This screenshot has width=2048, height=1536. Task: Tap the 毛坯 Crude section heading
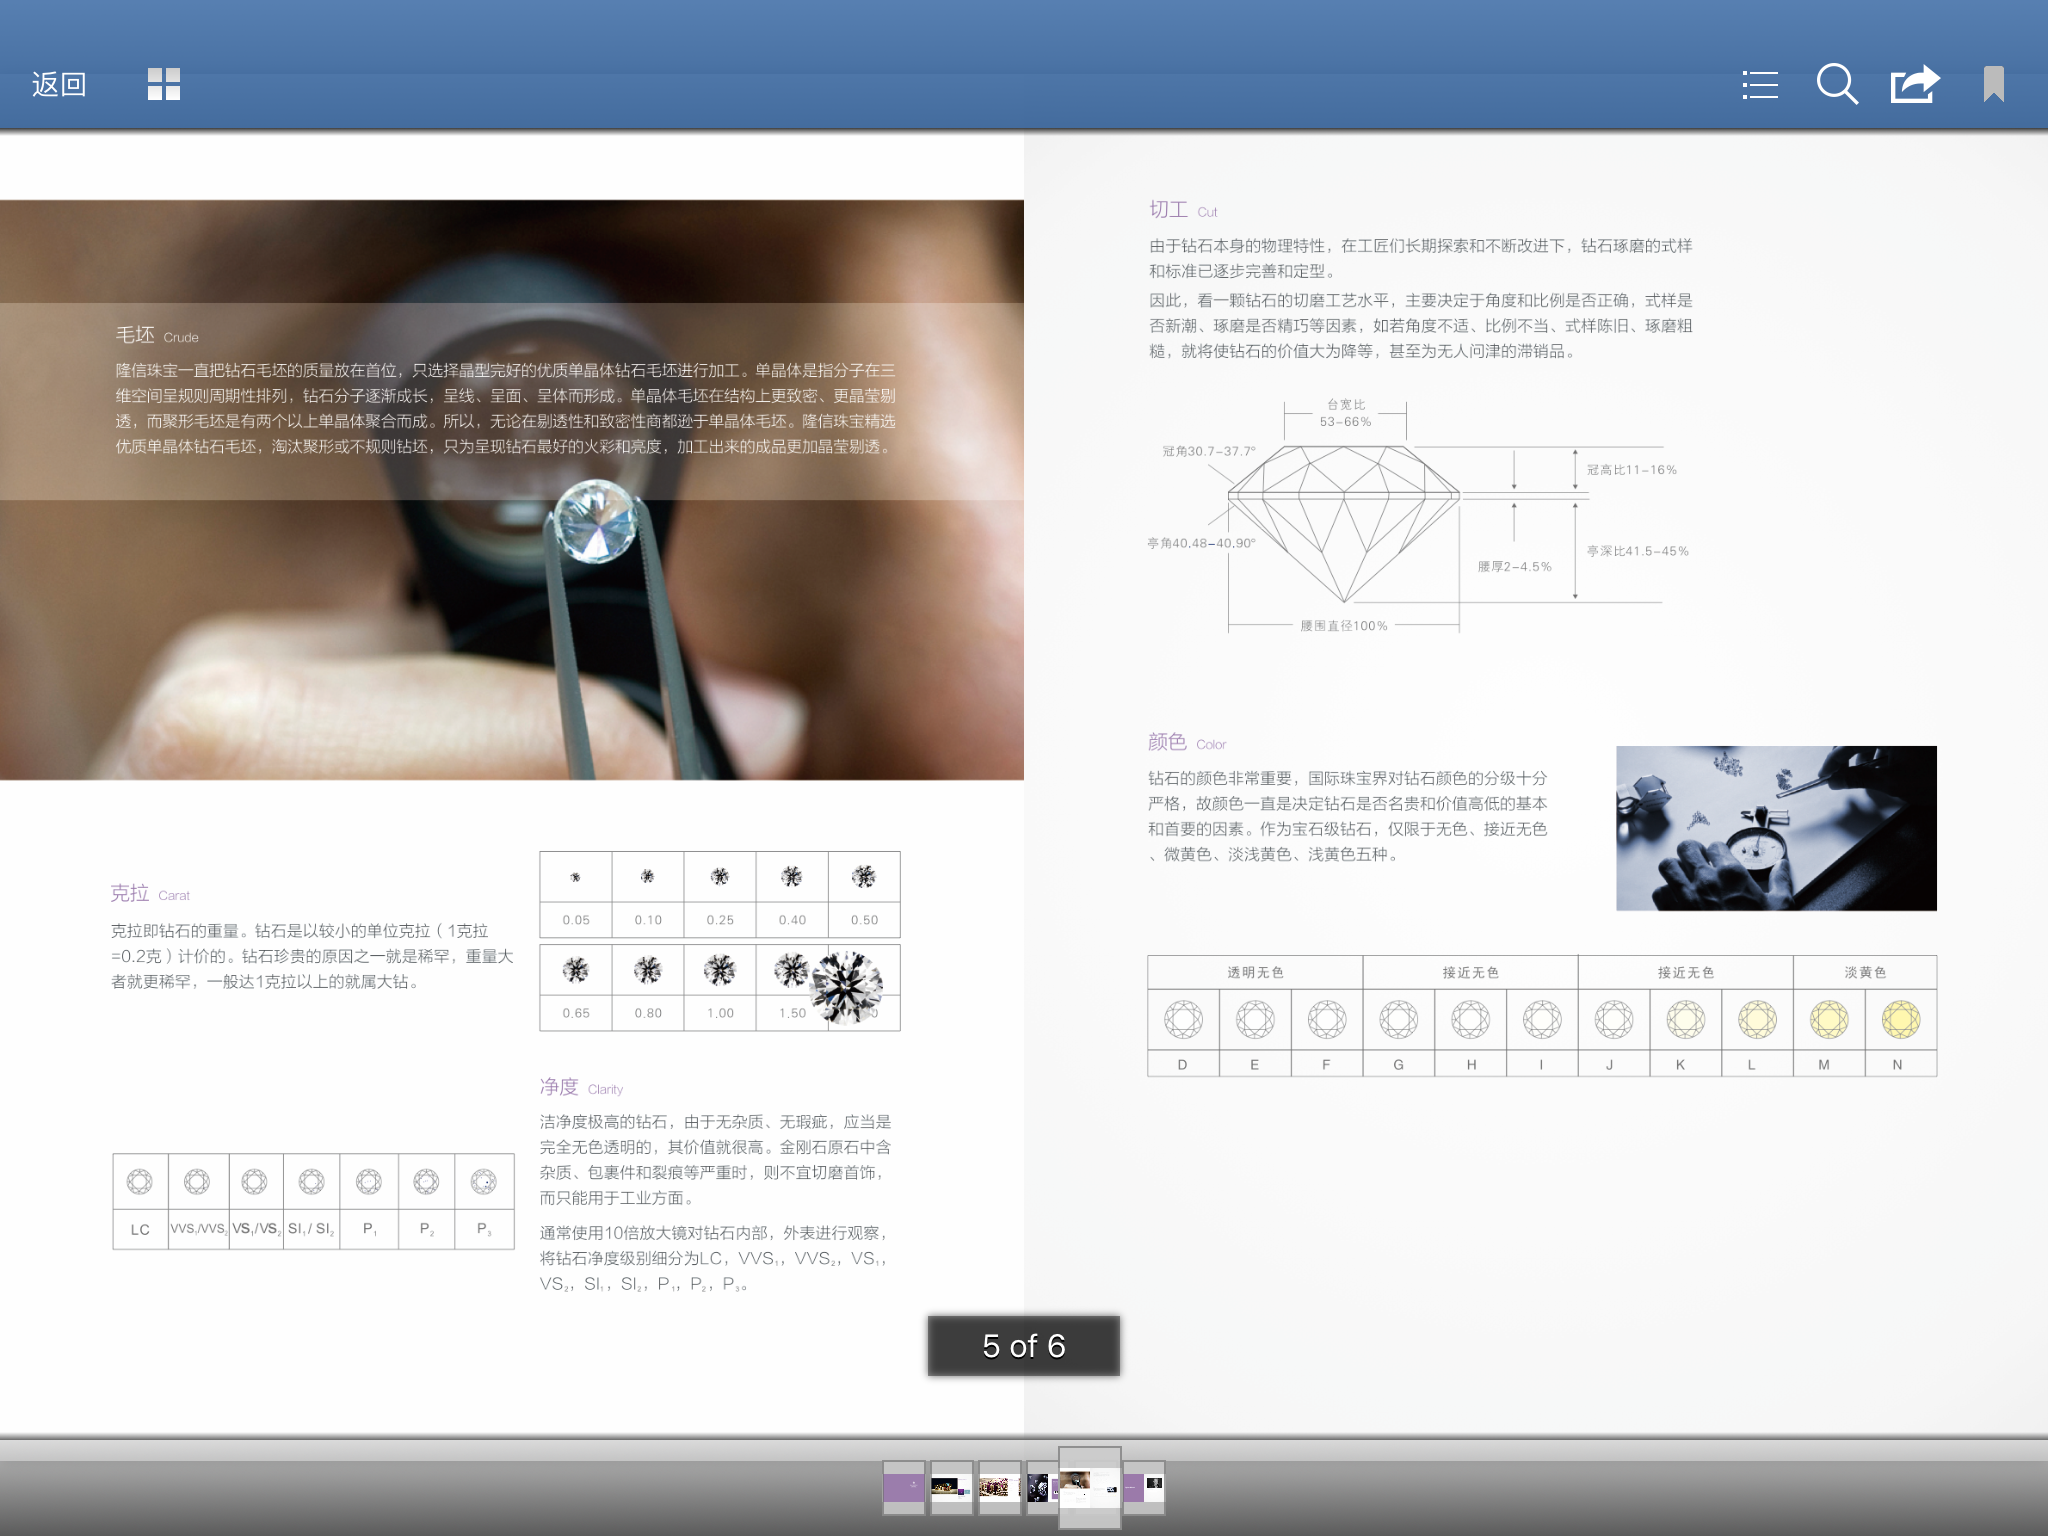[x=157, y=335]
